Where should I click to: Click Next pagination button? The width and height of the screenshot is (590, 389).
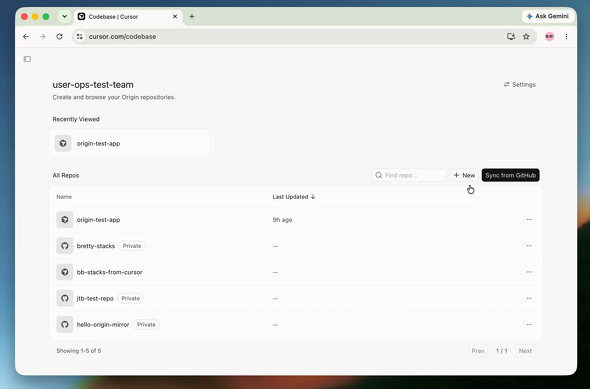525,351
